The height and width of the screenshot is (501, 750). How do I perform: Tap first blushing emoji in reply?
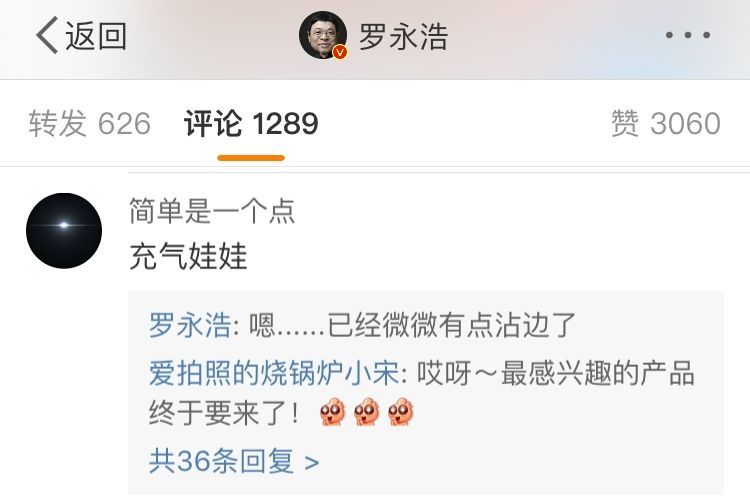tap(332, 412)
